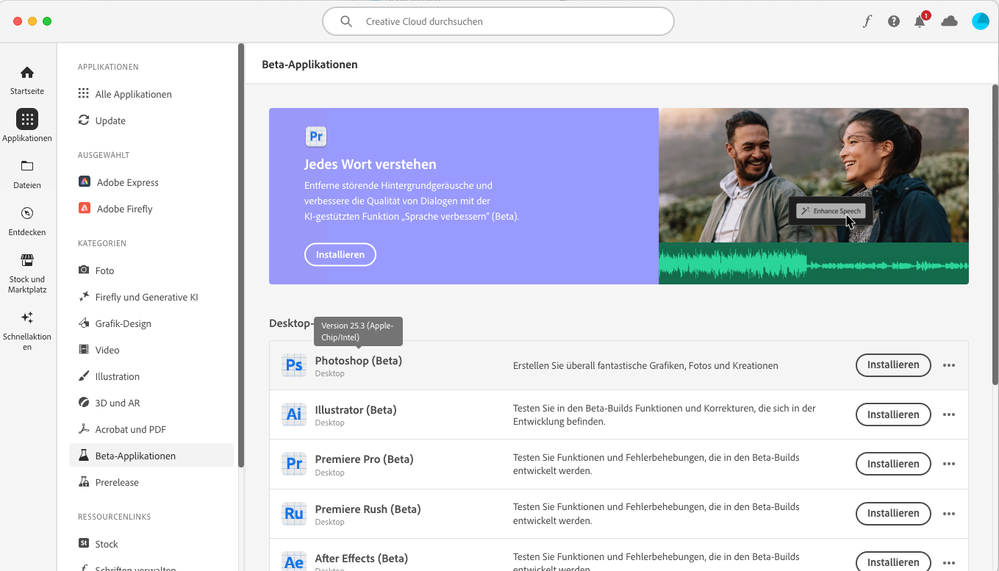Open the Illustration category
The width and height of the screenshot is (999, 571).
pyautogui.click(x=151, y=377)
